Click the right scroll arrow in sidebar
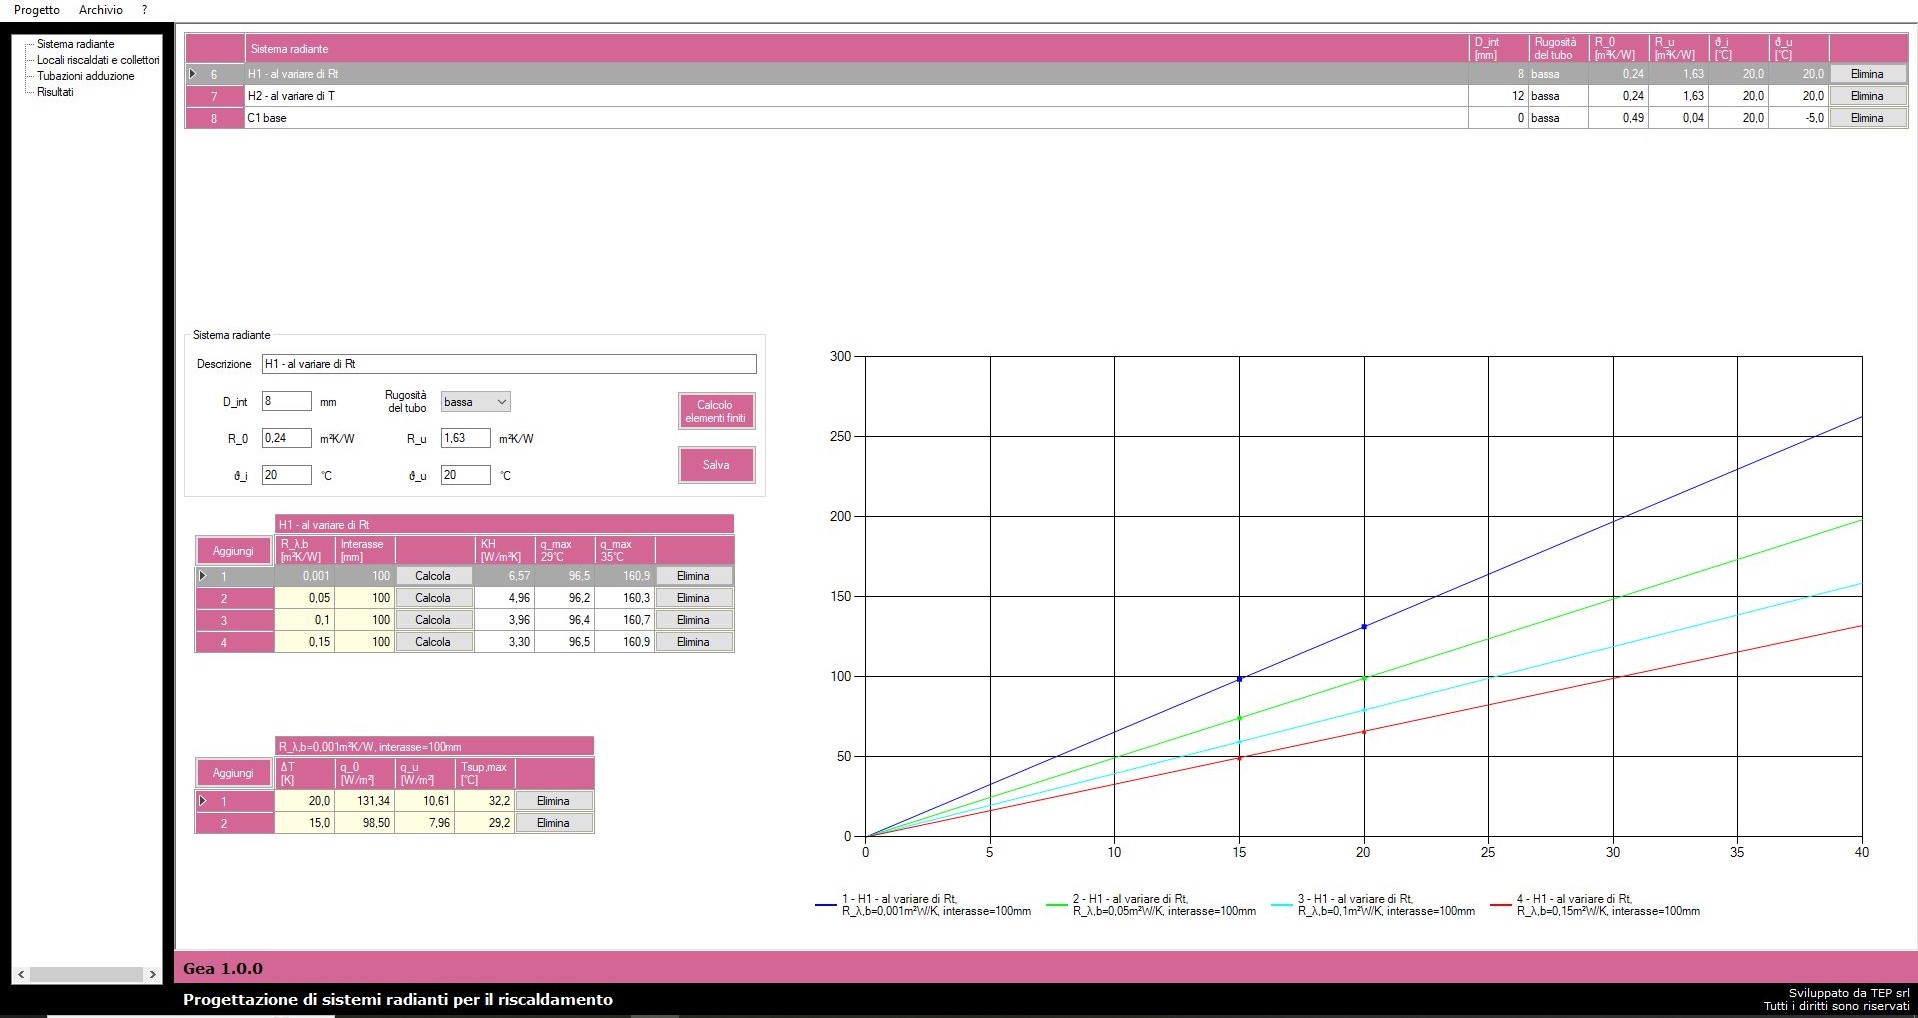This screenshot has height=1018, width=1918. pyautogui.click(x=152, y=974)
